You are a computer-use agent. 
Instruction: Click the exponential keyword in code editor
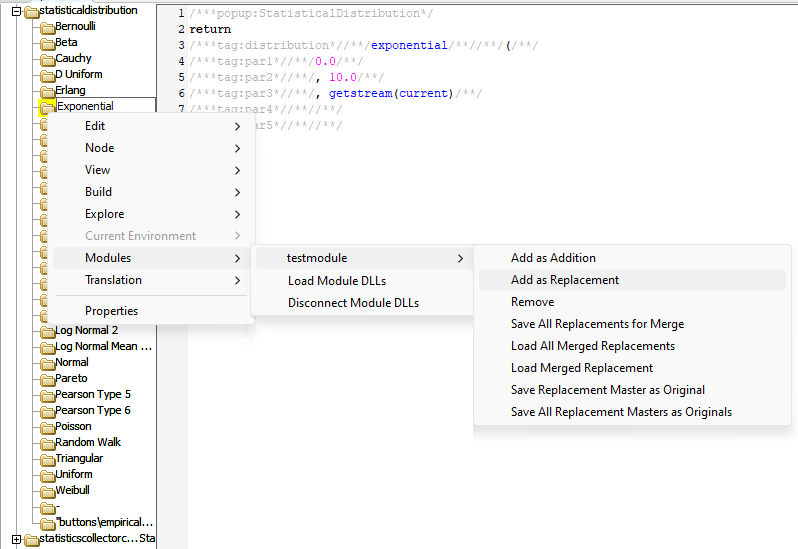click(409, 45)
